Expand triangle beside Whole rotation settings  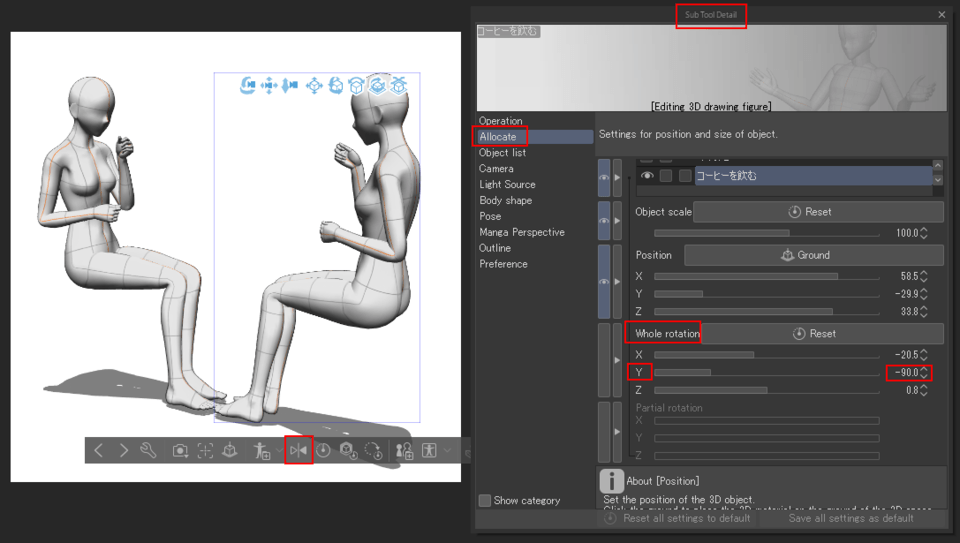617,360
